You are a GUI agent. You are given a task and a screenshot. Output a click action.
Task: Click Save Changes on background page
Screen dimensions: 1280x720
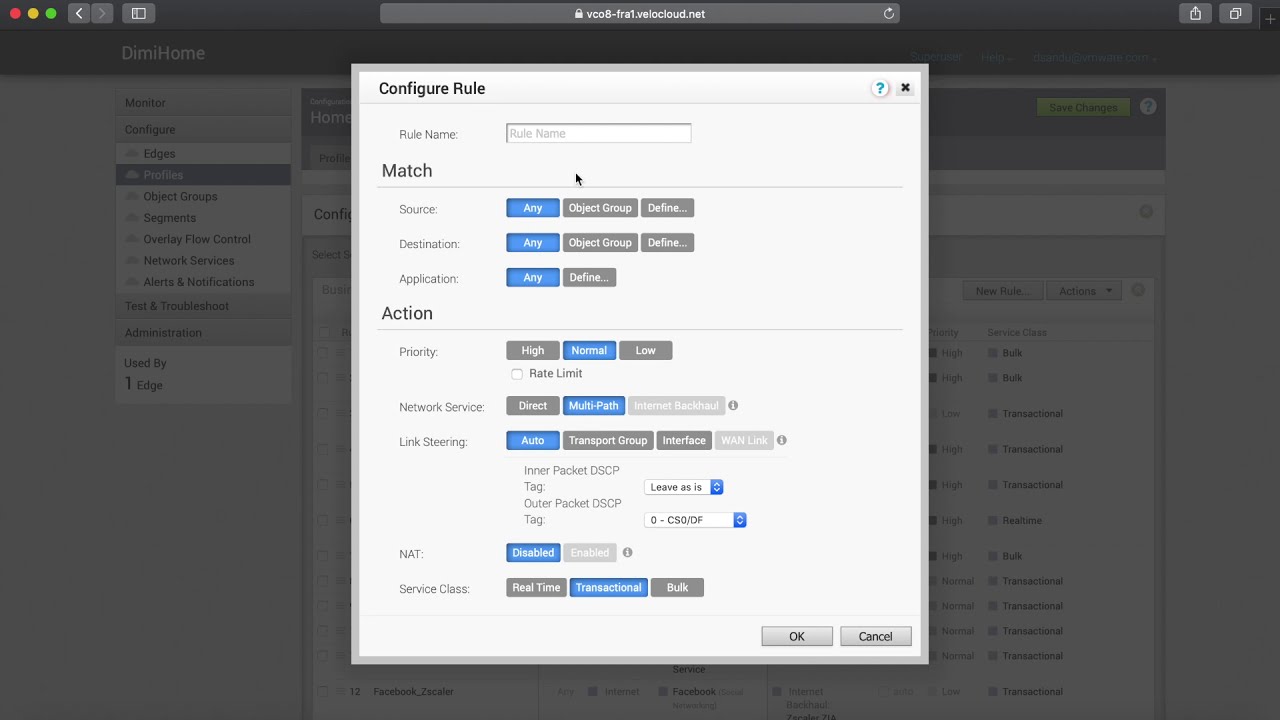[x=1083, y=108]
